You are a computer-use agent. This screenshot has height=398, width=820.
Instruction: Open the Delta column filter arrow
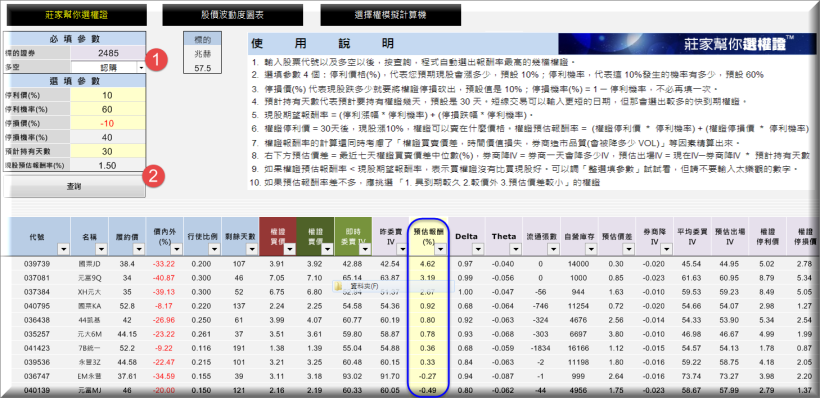click(479, 250)
